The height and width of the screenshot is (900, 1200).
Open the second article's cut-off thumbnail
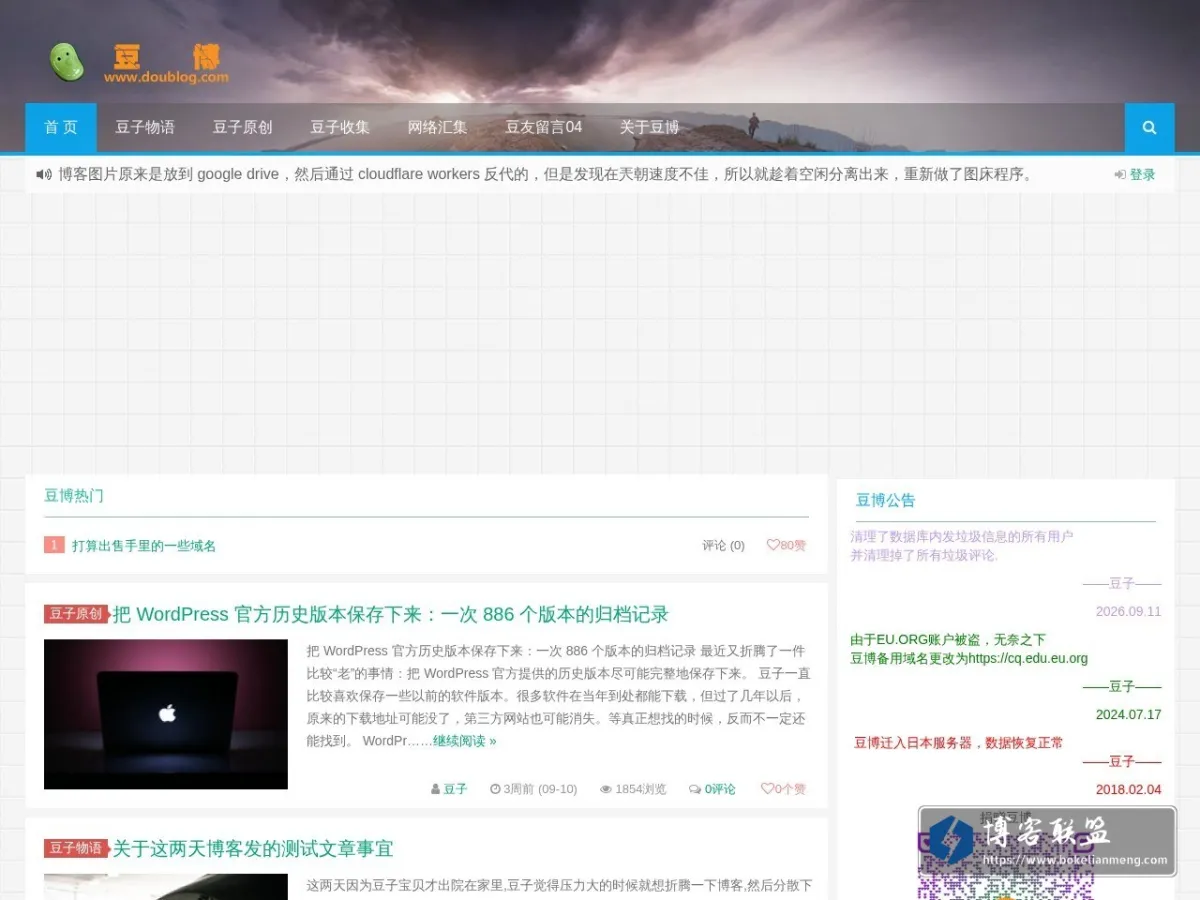[x=166, y=887]
